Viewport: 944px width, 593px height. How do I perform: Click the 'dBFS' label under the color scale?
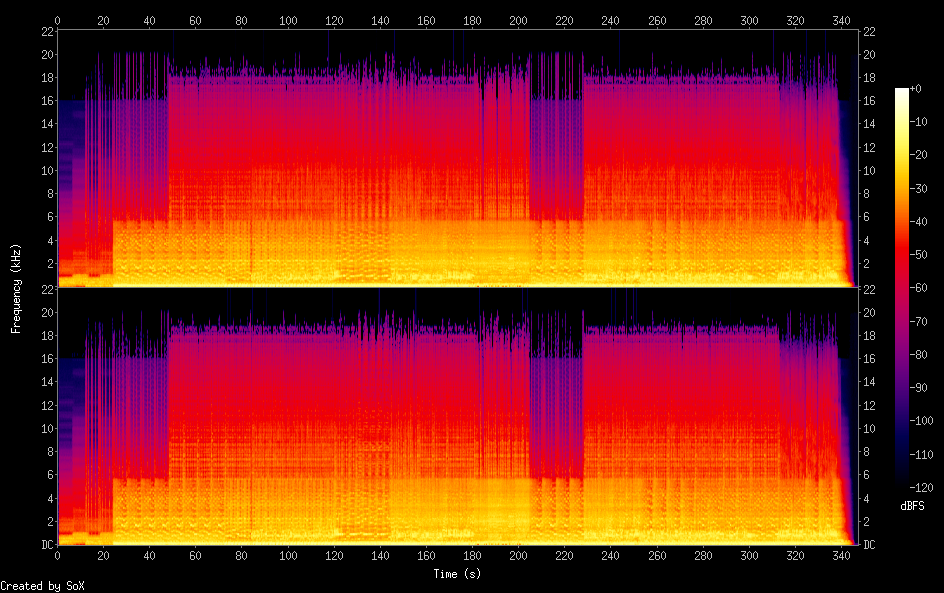pyautogui.click(x=912, y=506)
